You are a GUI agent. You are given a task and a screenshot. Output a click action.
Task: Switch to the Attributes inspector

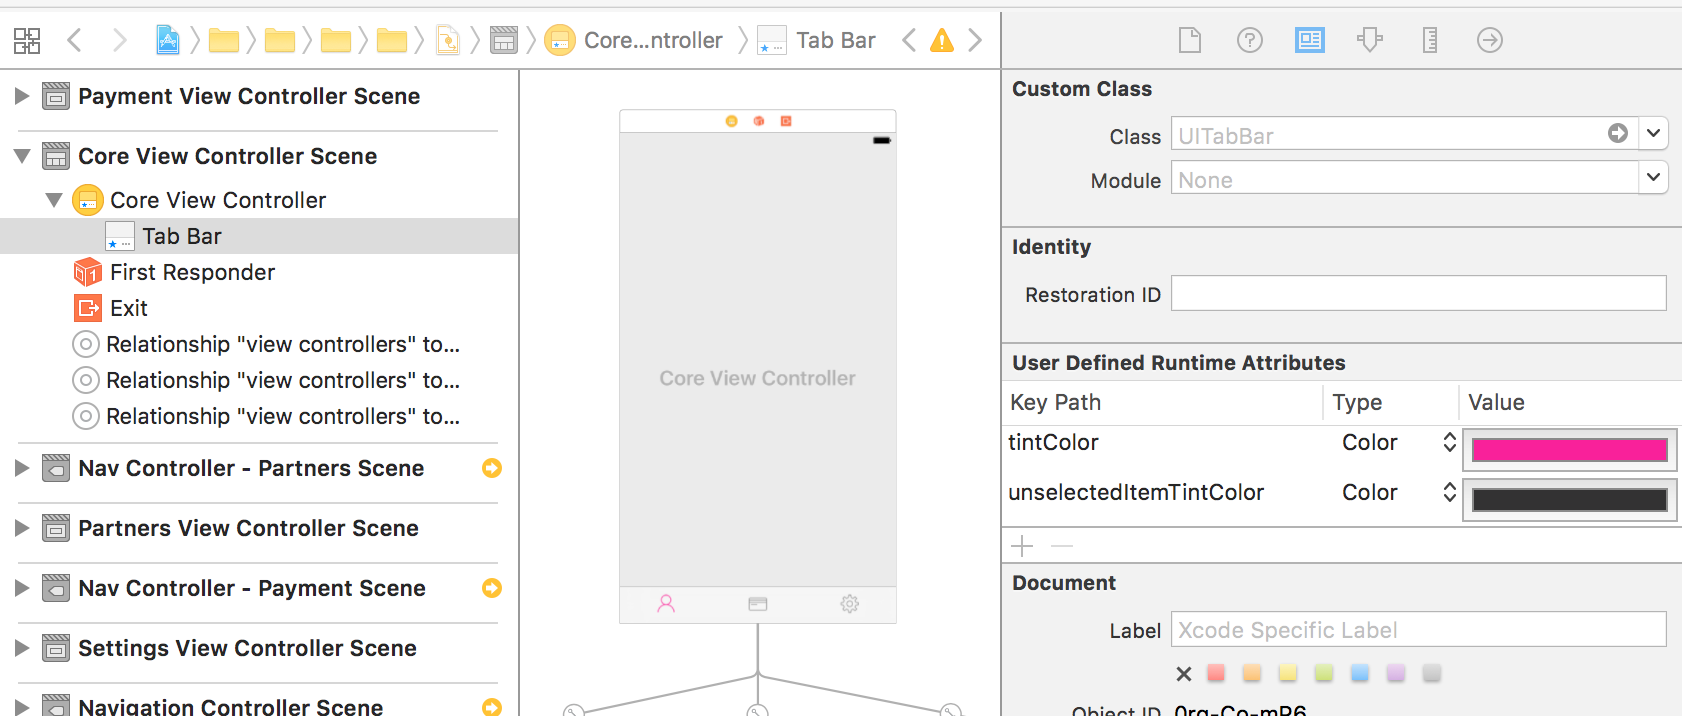point(1369,40)
